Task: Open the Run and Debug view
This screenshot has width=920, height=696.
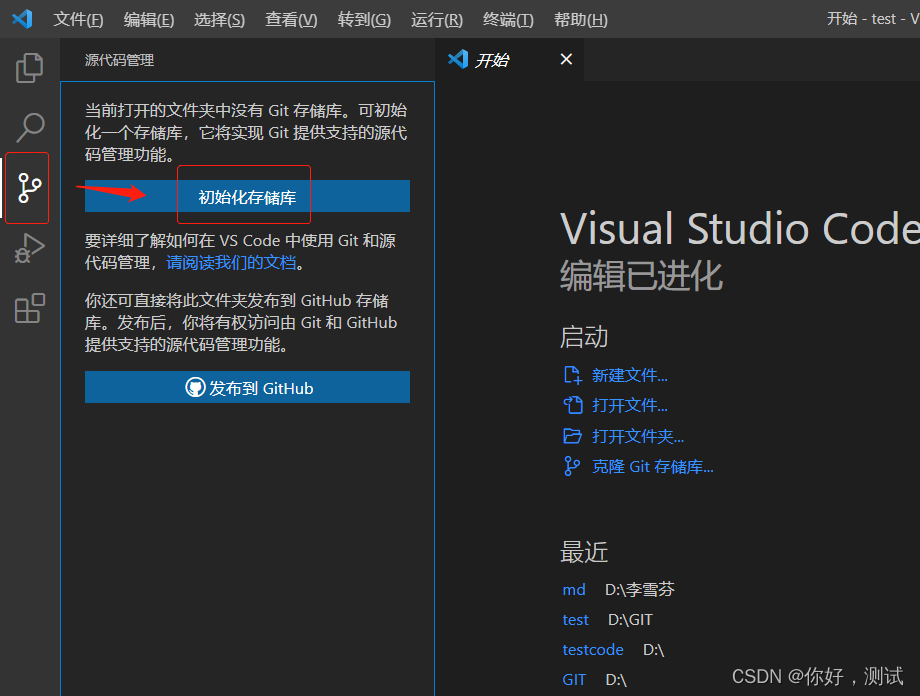Action: point(29,248)
